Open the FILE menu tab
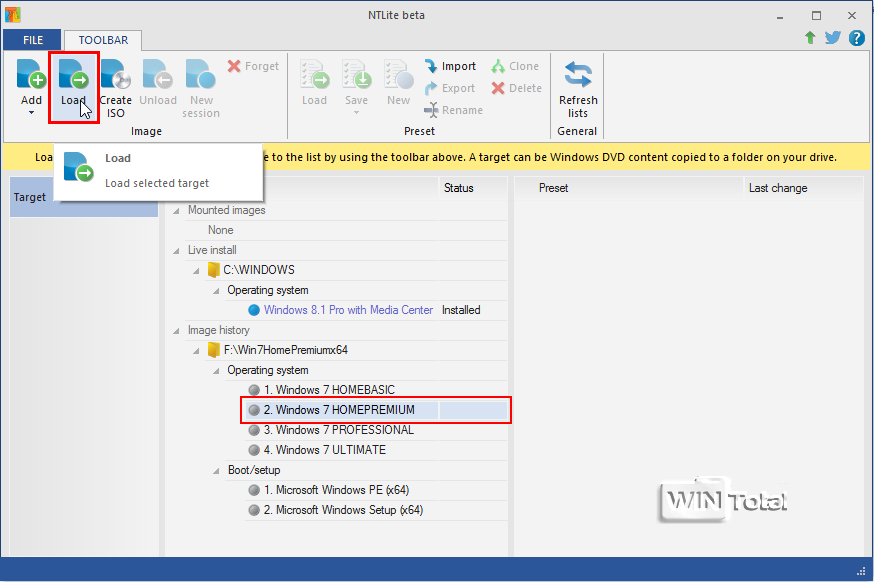 pos(33,40)
